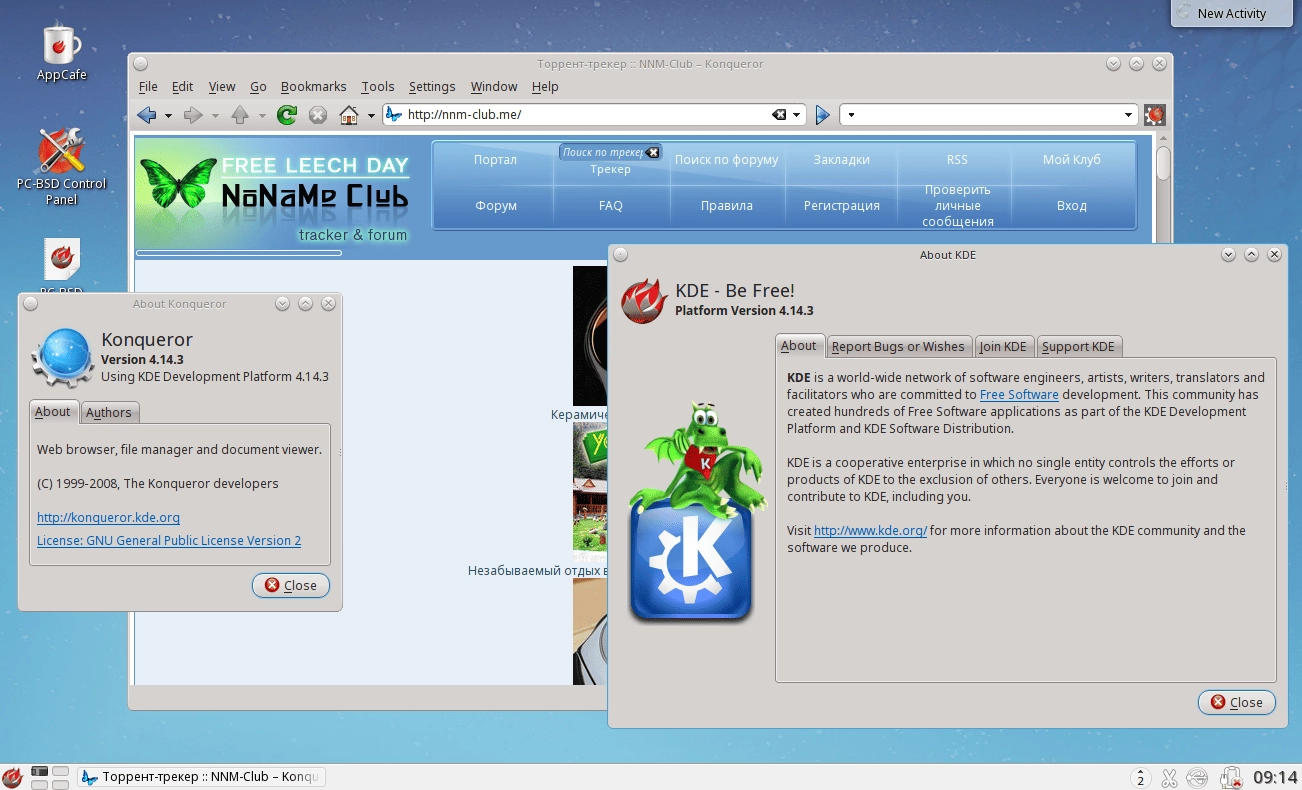Click the Вход navigation link
Viewport: 1302px width, 790px height.
(x=1071, y=205)
